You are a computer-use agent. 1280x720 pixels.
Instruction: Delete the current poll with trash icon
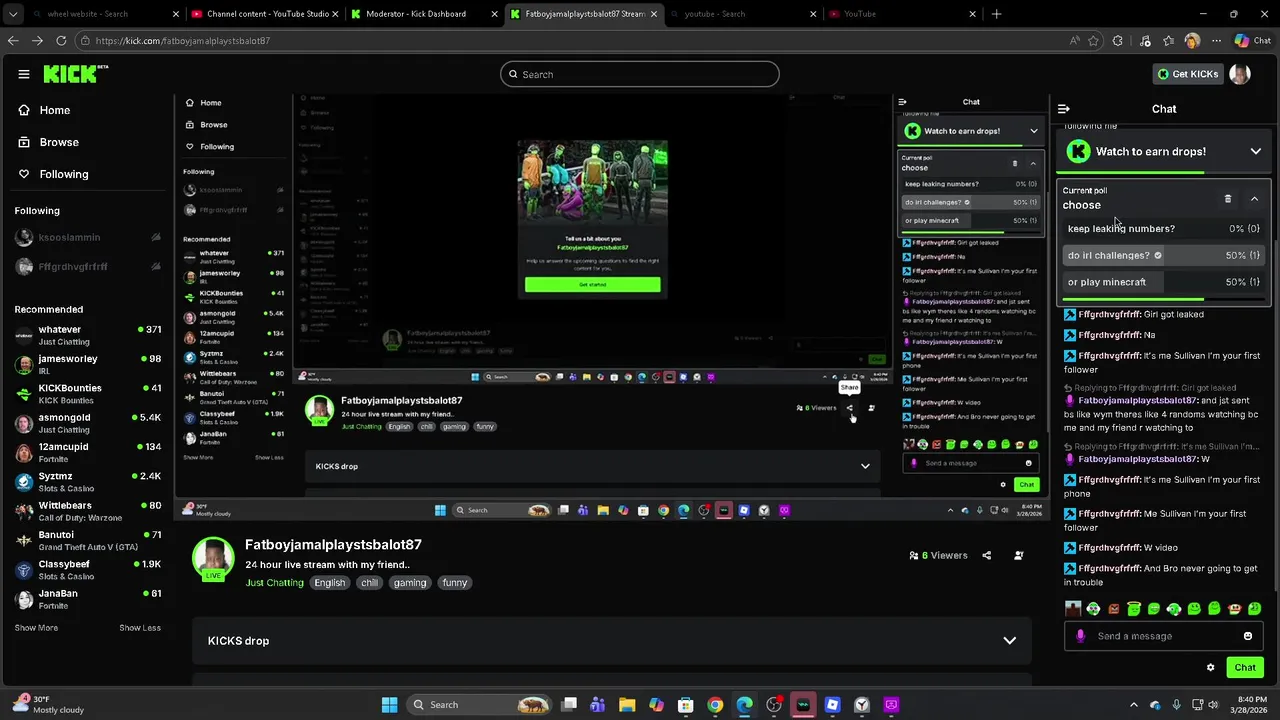(1228, 199)
